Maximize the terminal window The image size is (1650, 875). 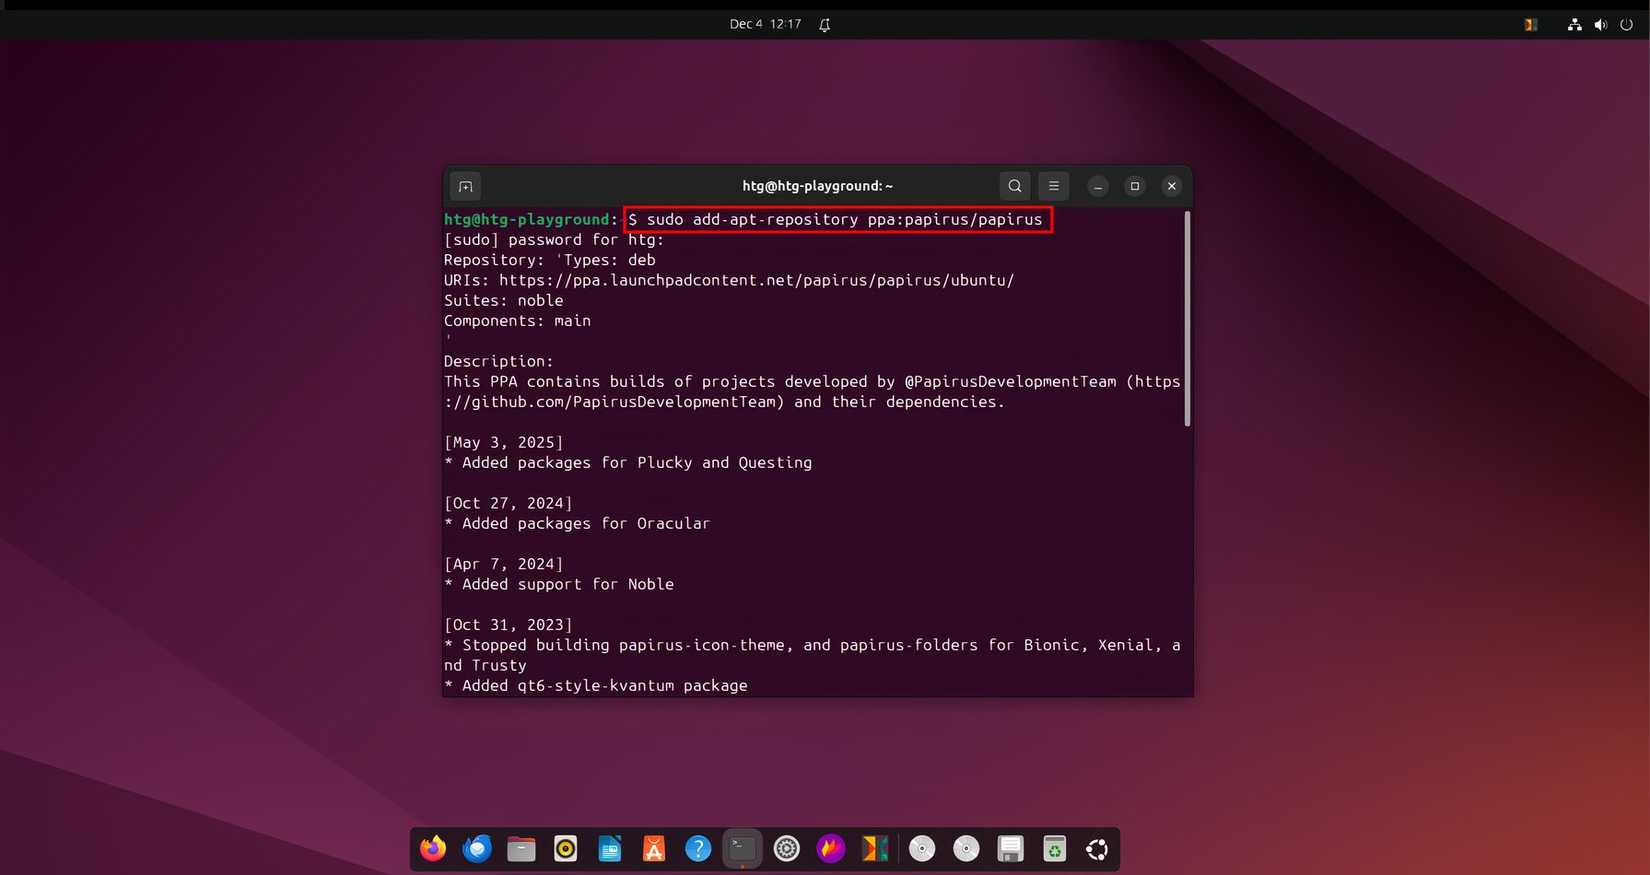click(x=1135, y=186)
